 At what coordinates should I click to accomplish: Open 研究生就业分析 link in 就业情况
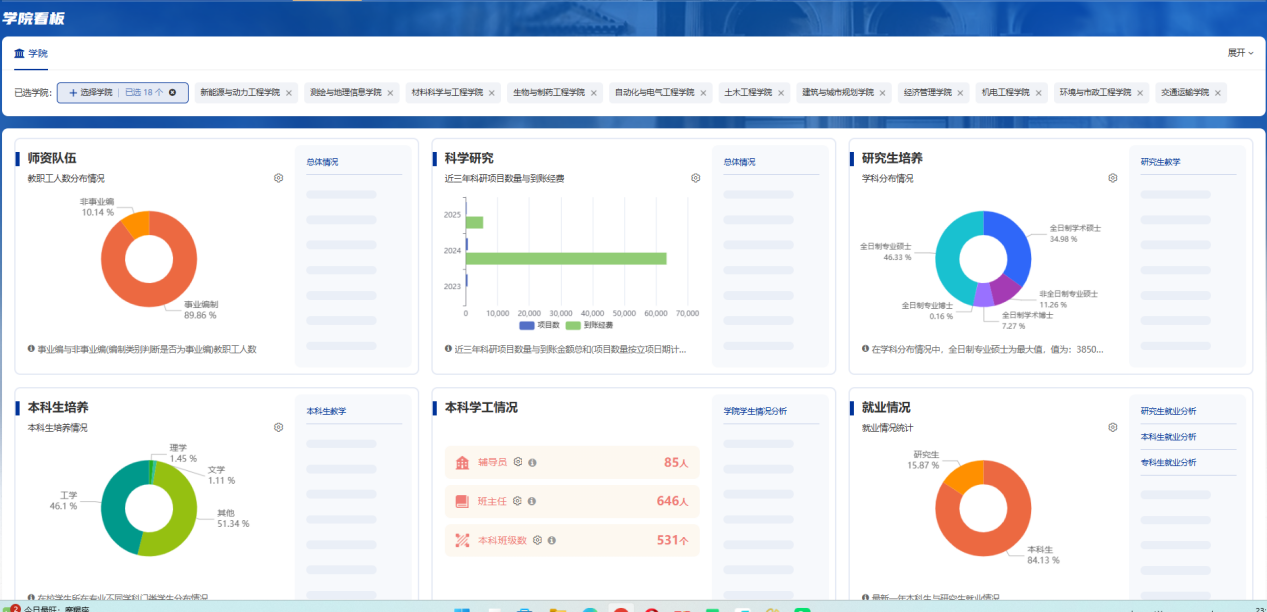pos(1168,411)
